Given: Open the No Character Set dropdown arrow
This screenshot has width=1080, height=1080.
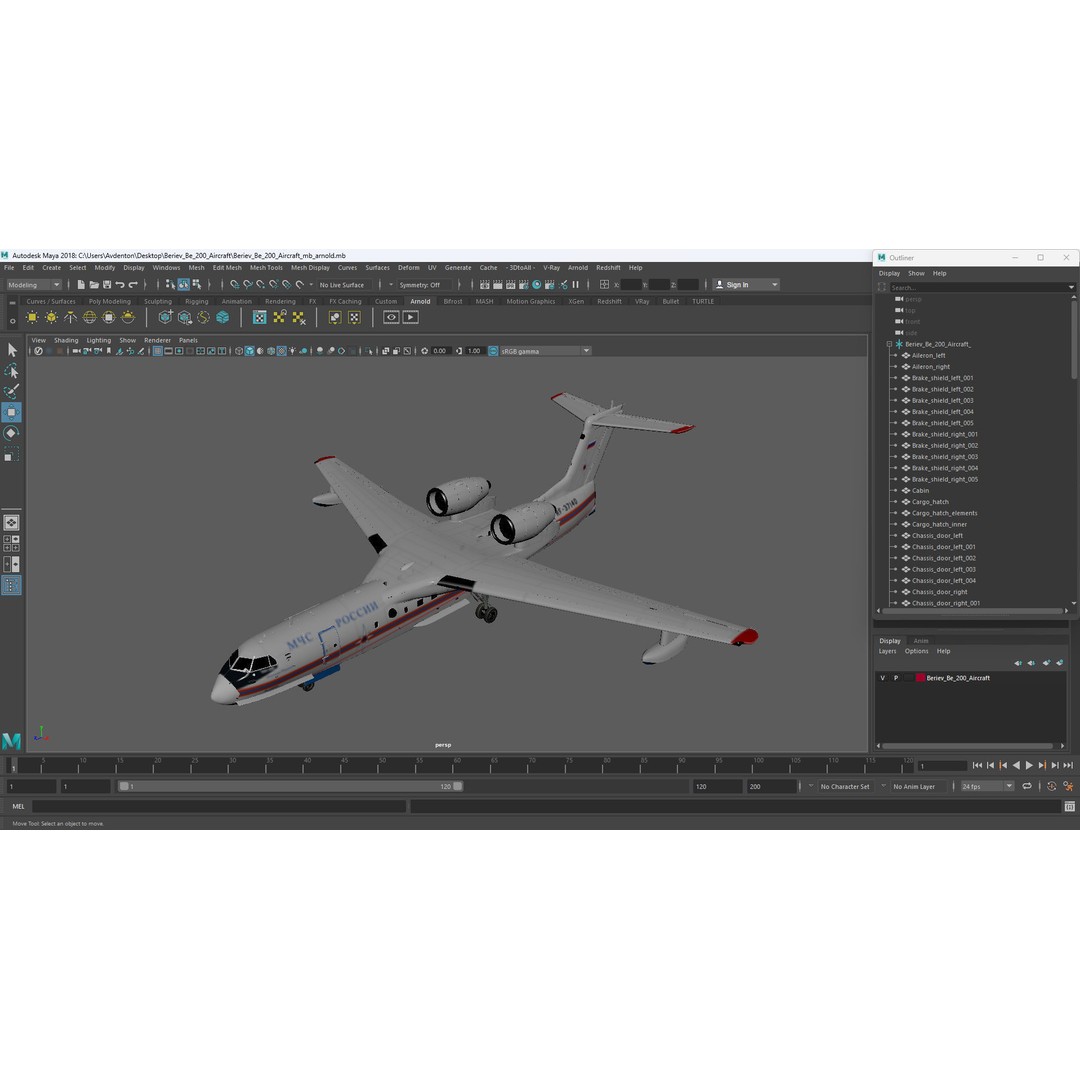Looking at the screenshot, I should point(811,786).
